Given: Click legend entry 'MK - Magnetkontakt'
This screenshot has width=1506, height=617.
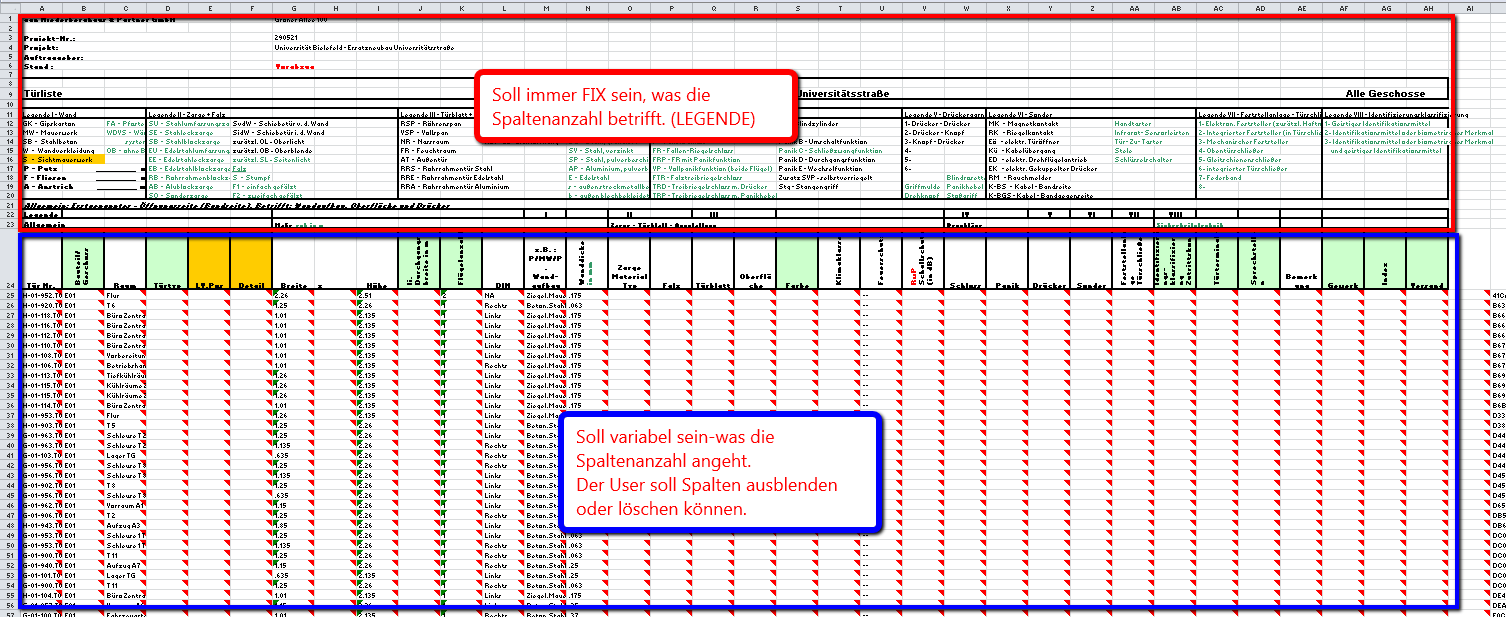Looking at the screenshot, I should click(1022, 123).
